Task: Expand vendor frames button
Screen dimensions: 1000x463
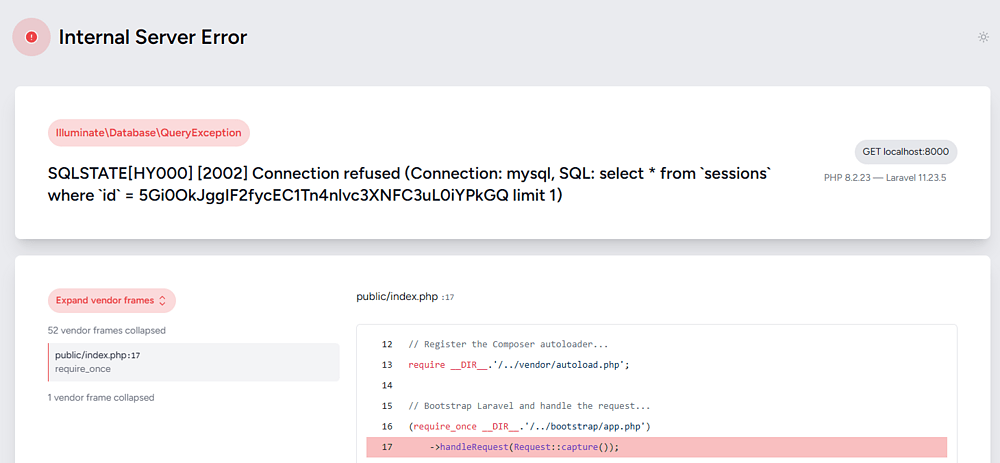Action: (112, 300)
